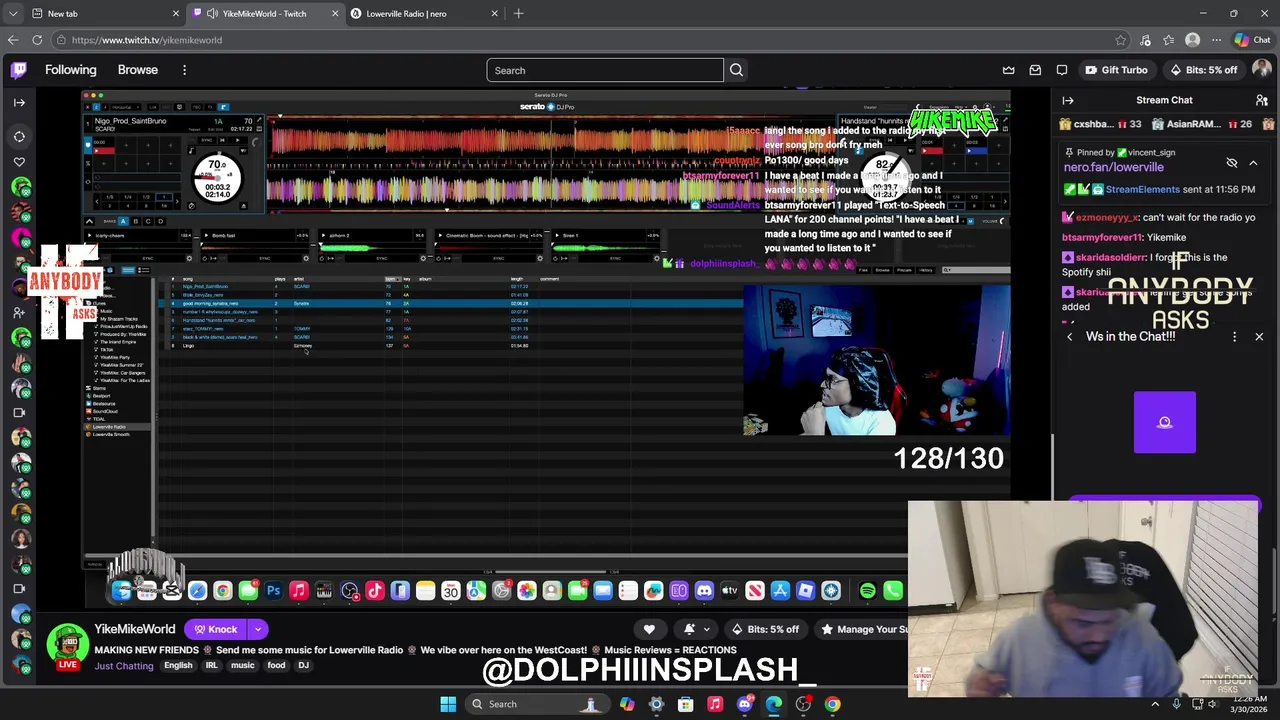Click the Twitch search magnifier button
1280x720 pixels.
coord(736,70)
